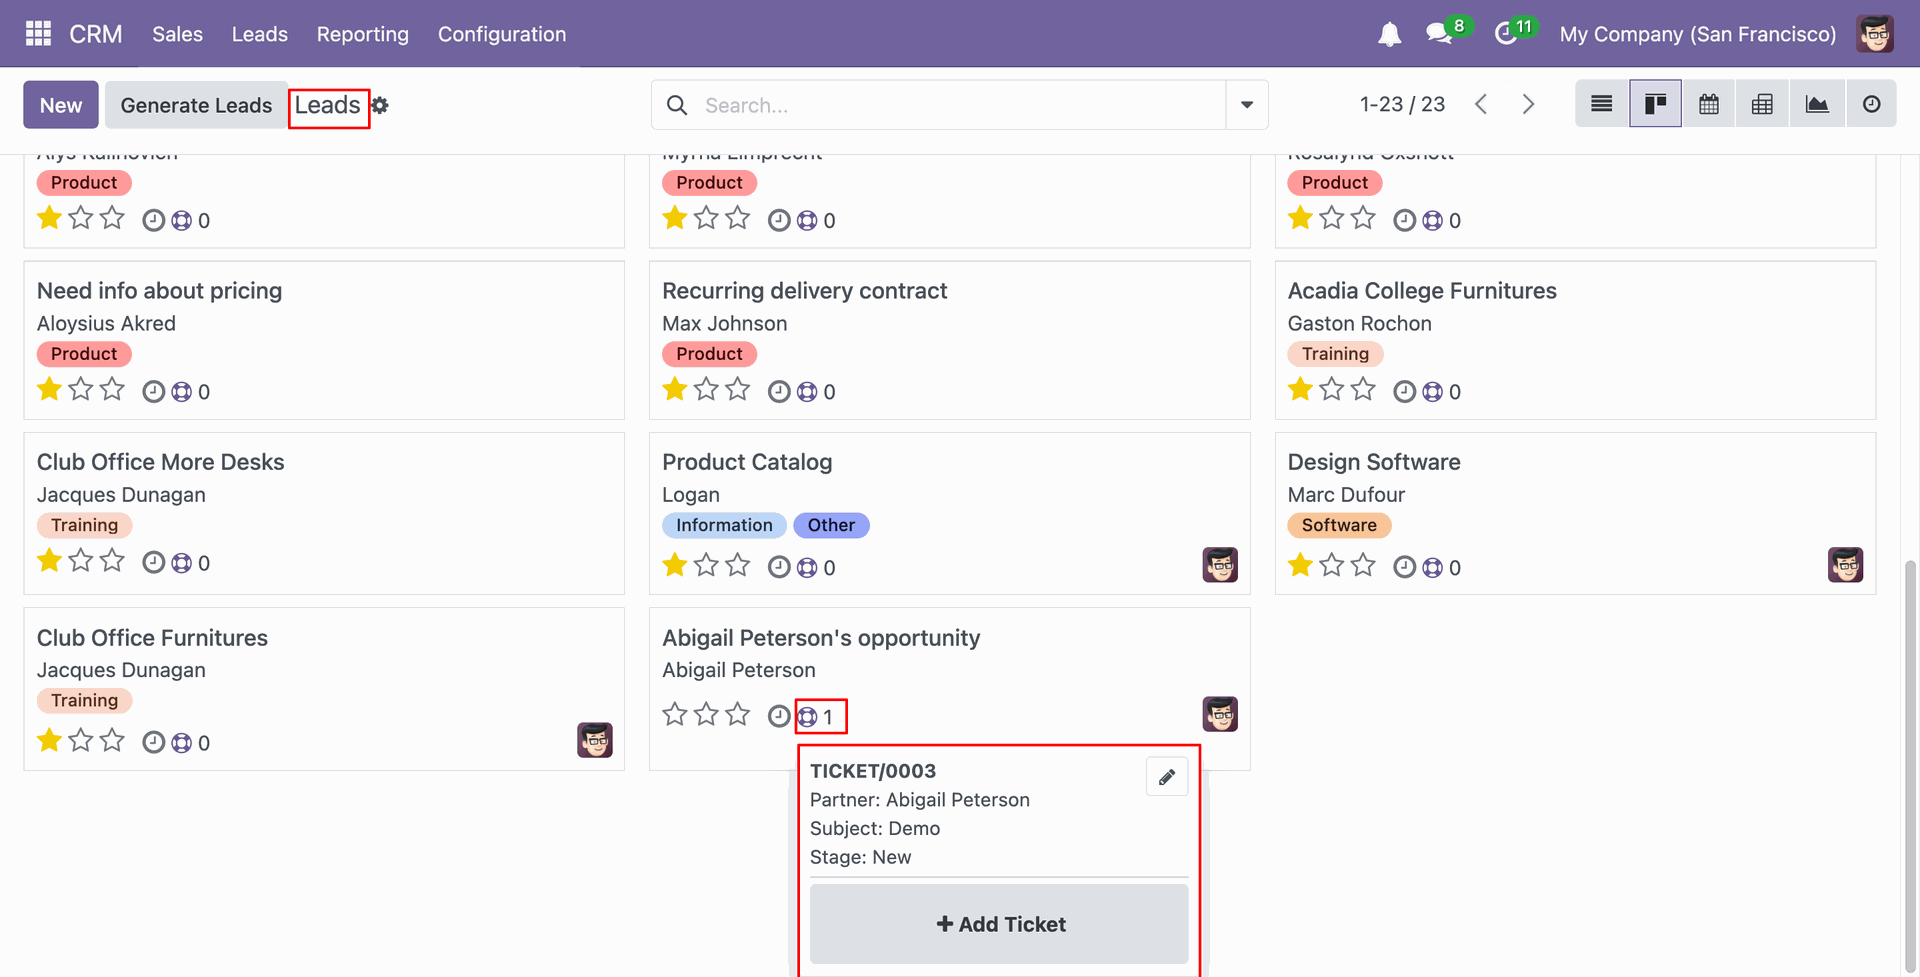Switch to graph view
Image resolution: width=1920 pixels, height=977 pixels.
[1816, 104]
